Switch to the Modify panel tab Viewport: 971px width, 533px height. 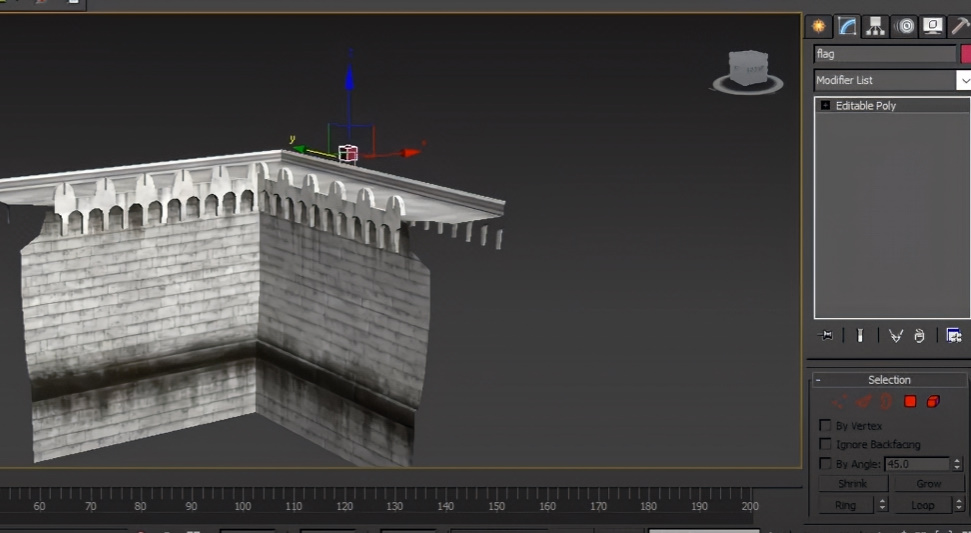point(847,26)
